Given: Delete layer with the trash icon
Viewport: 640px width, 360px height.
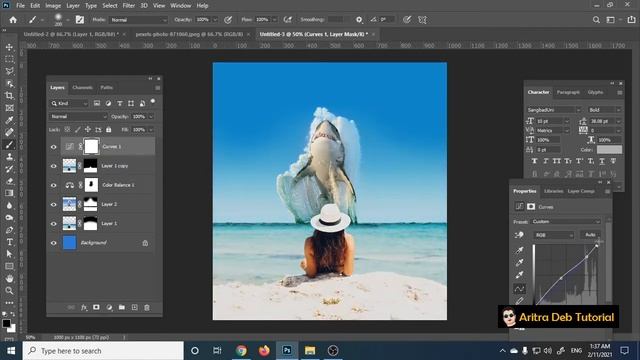Looking at the screenshot, I should pyautogui.click(x=147, y=307).
